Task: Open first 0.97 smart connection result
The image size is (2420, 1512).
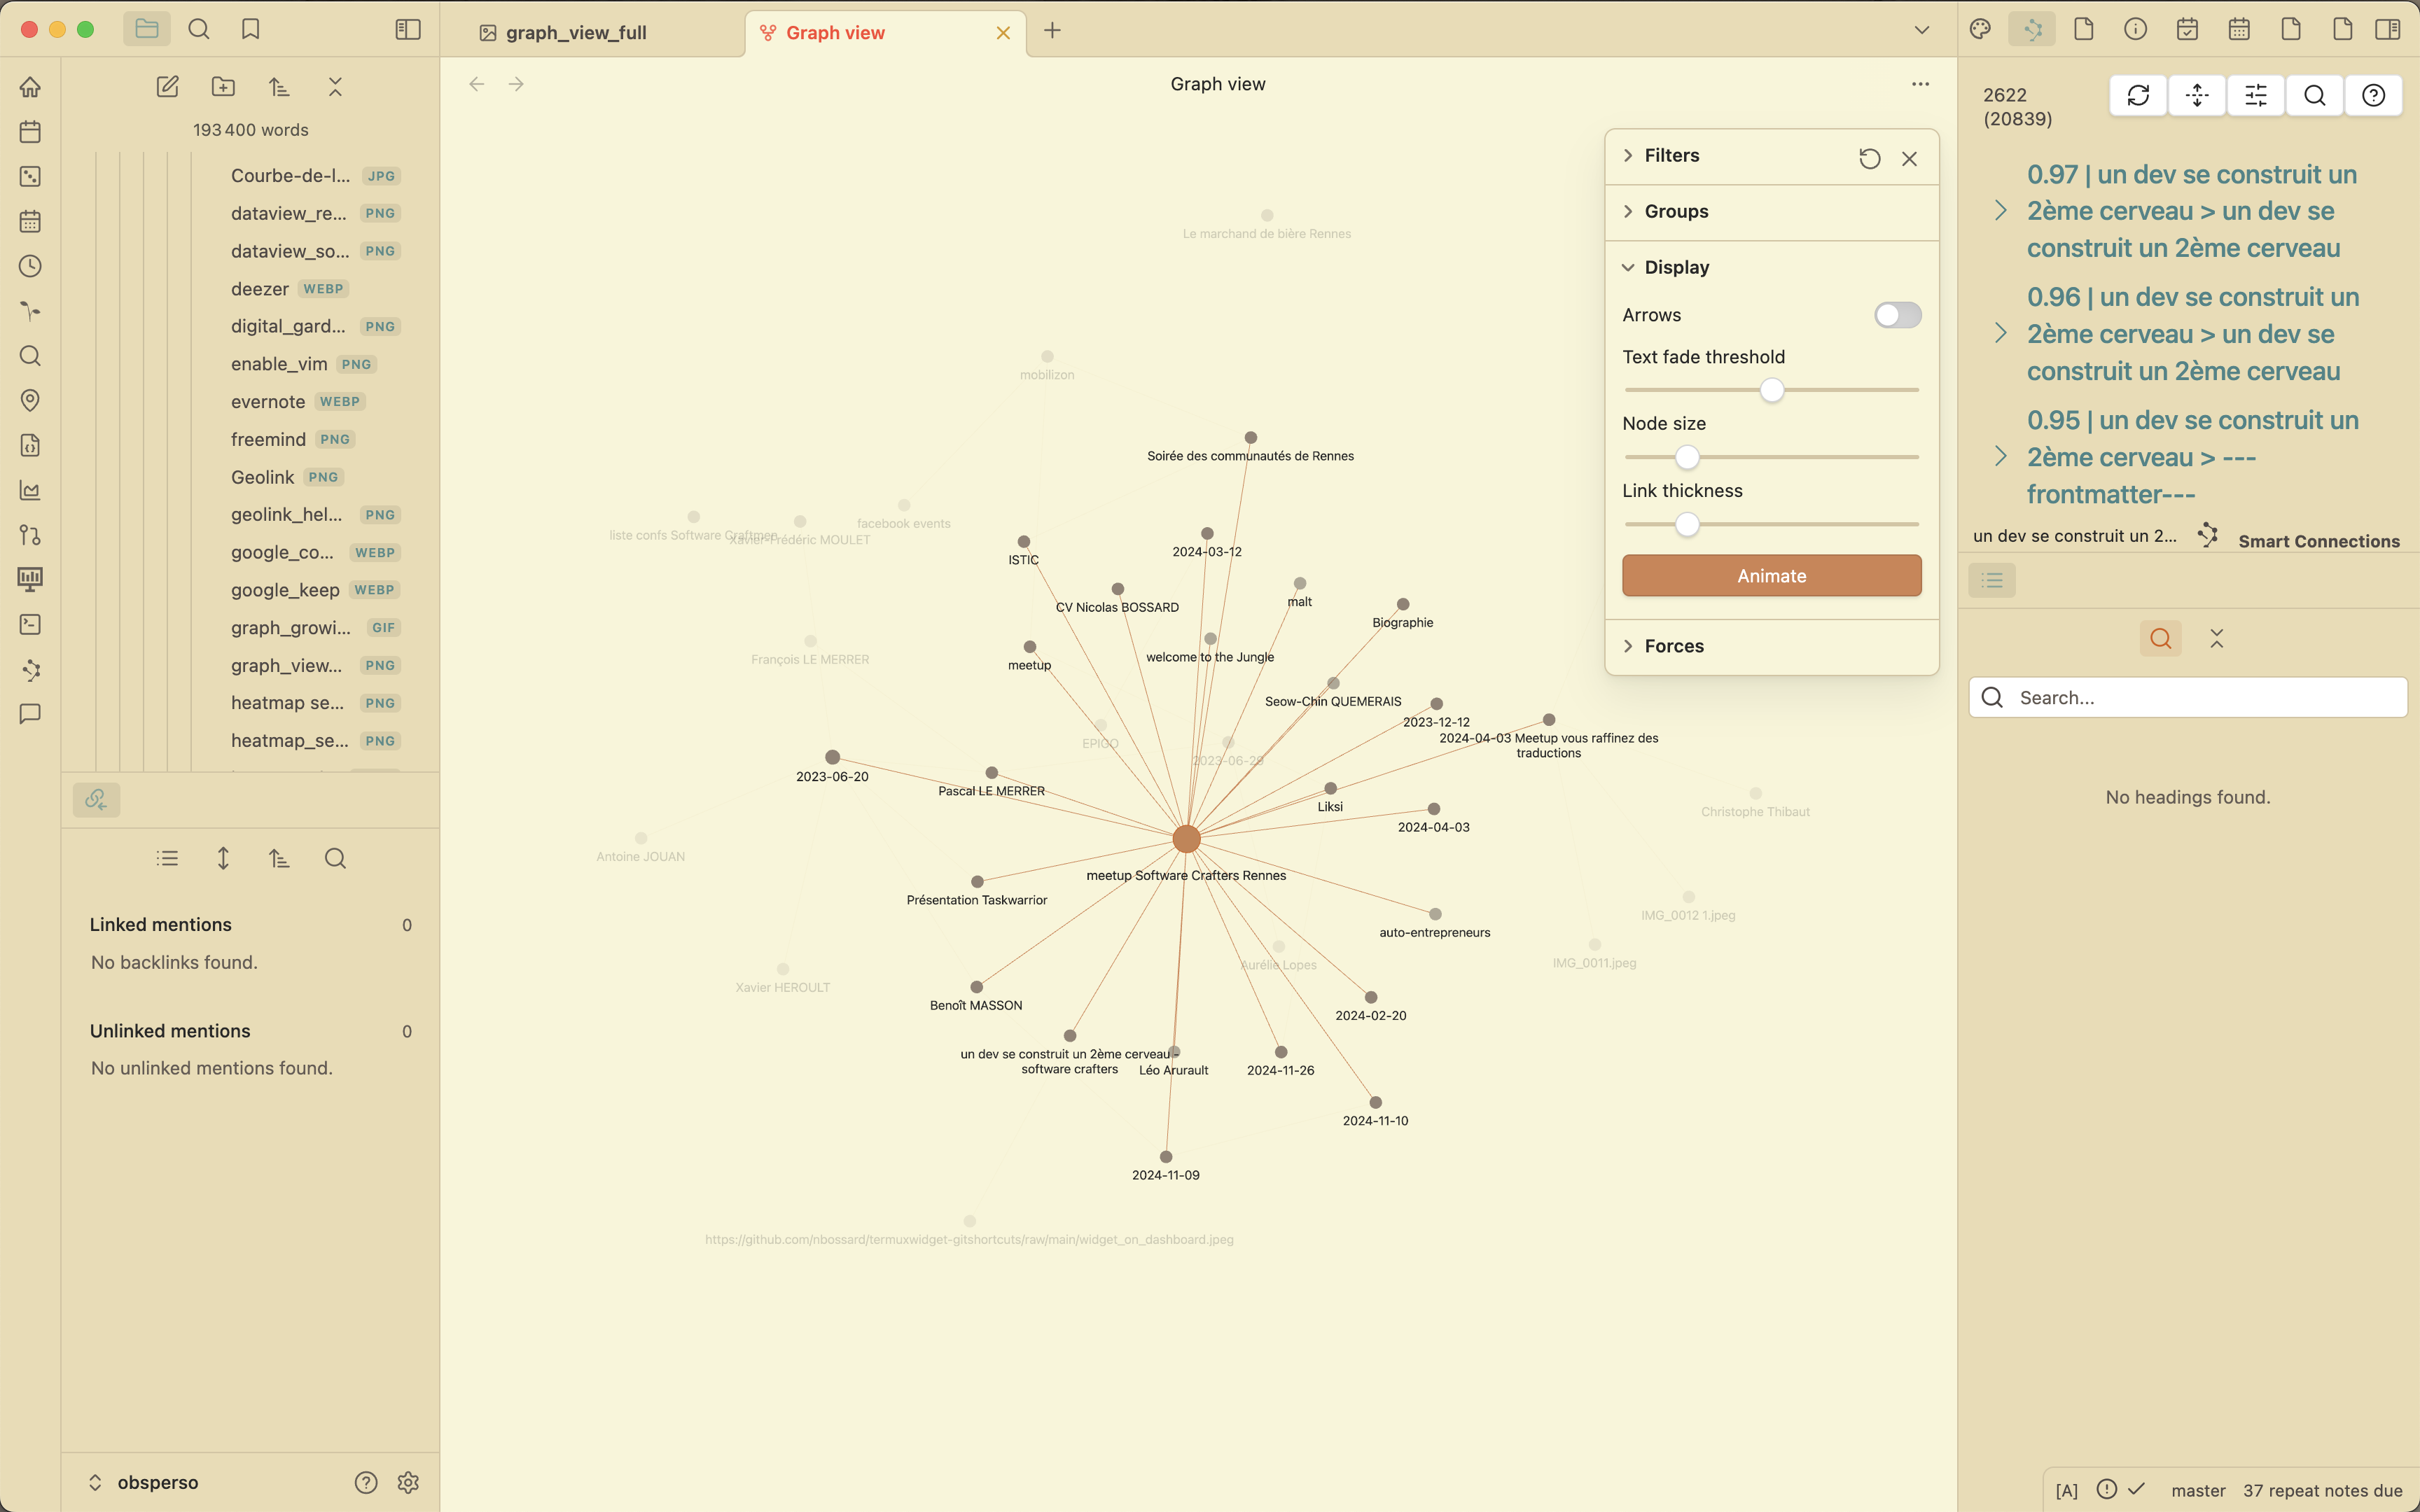Action: click(x=2191, y=211)
